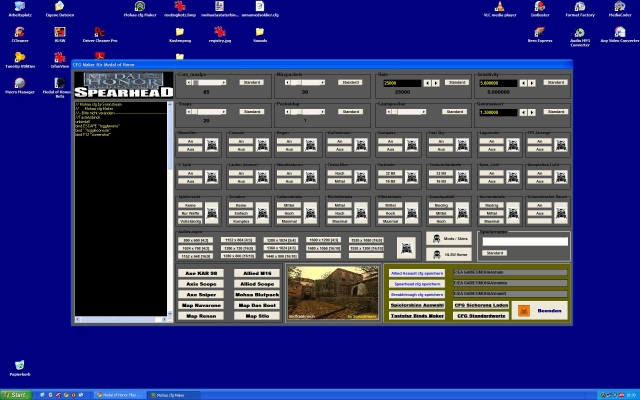Click Allied Assault cfg speichern
The height and width of the screenshot is (400, 640).
(417, 273)
